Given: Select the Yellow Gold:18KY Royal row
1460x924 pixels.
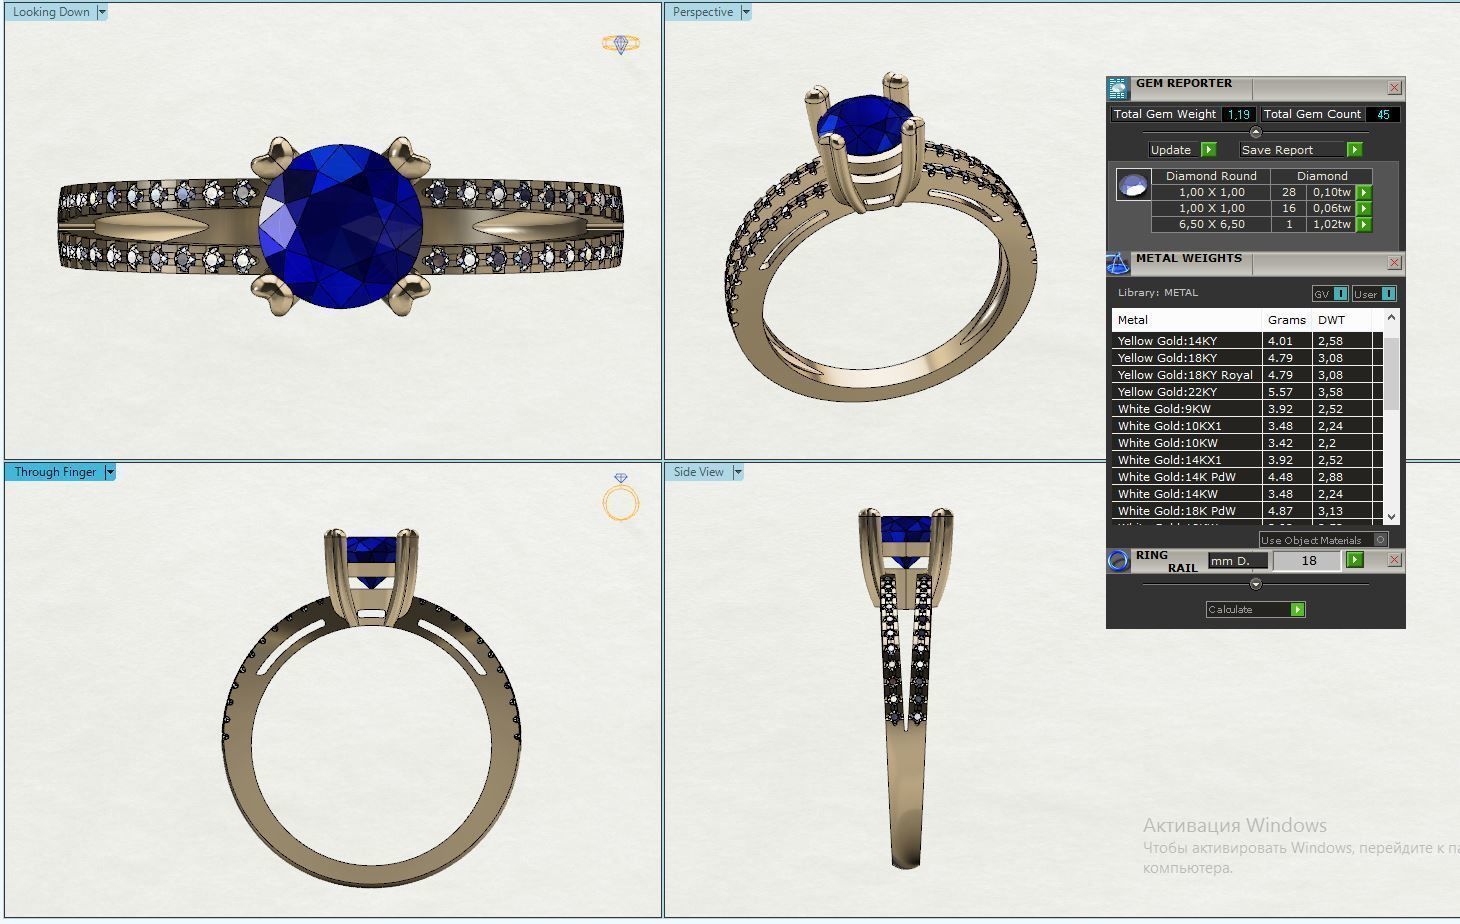Looking at the screenshot, I should [x=1247, y=375].
